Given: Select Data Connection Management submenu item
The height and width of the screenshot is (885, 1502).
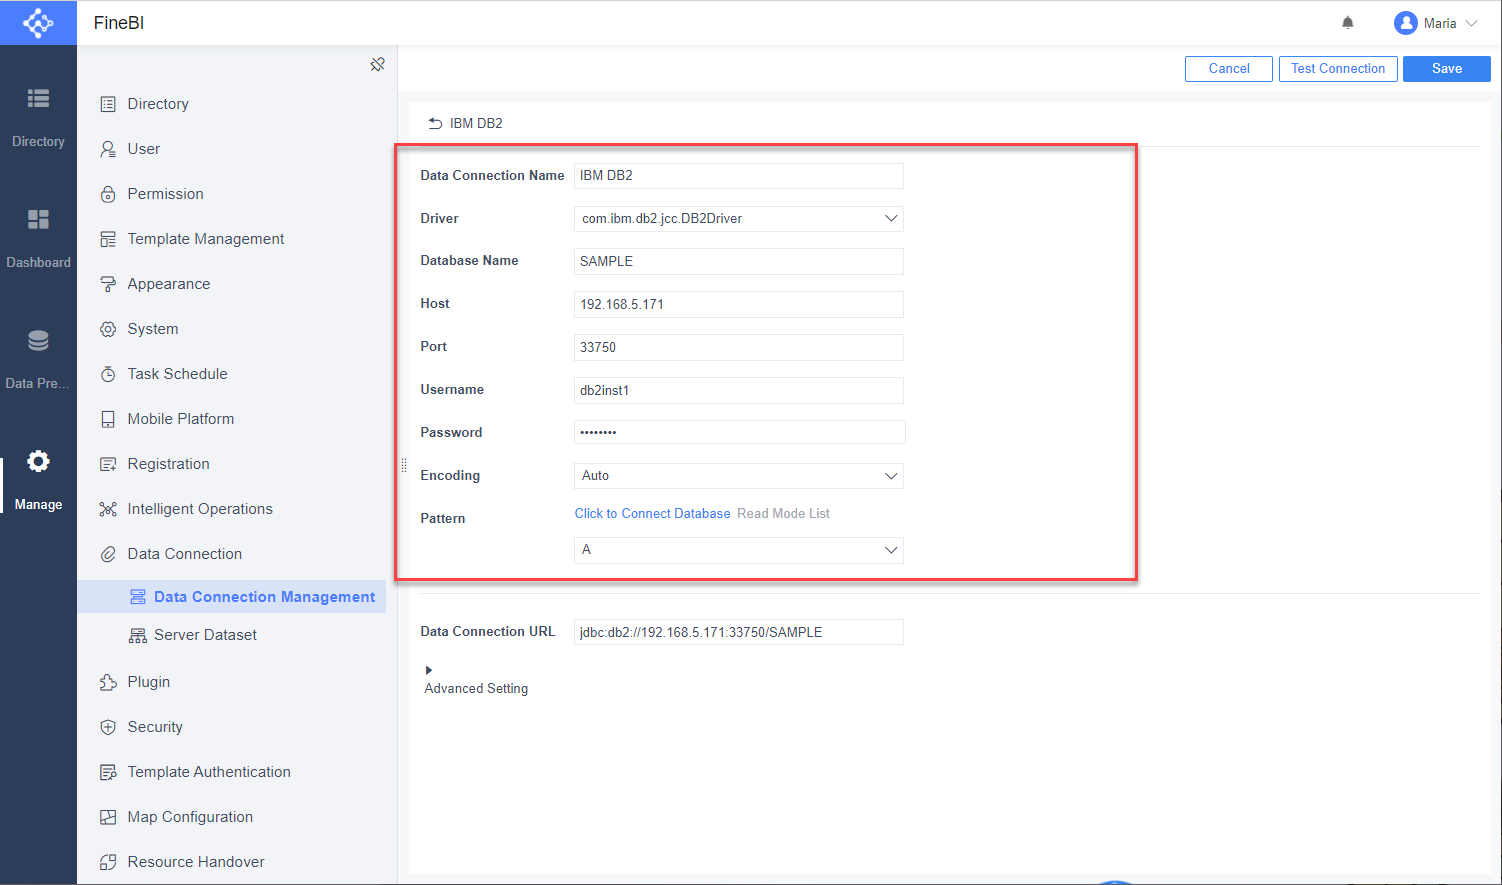Looking at the screenshot, I should pos(231,597).
